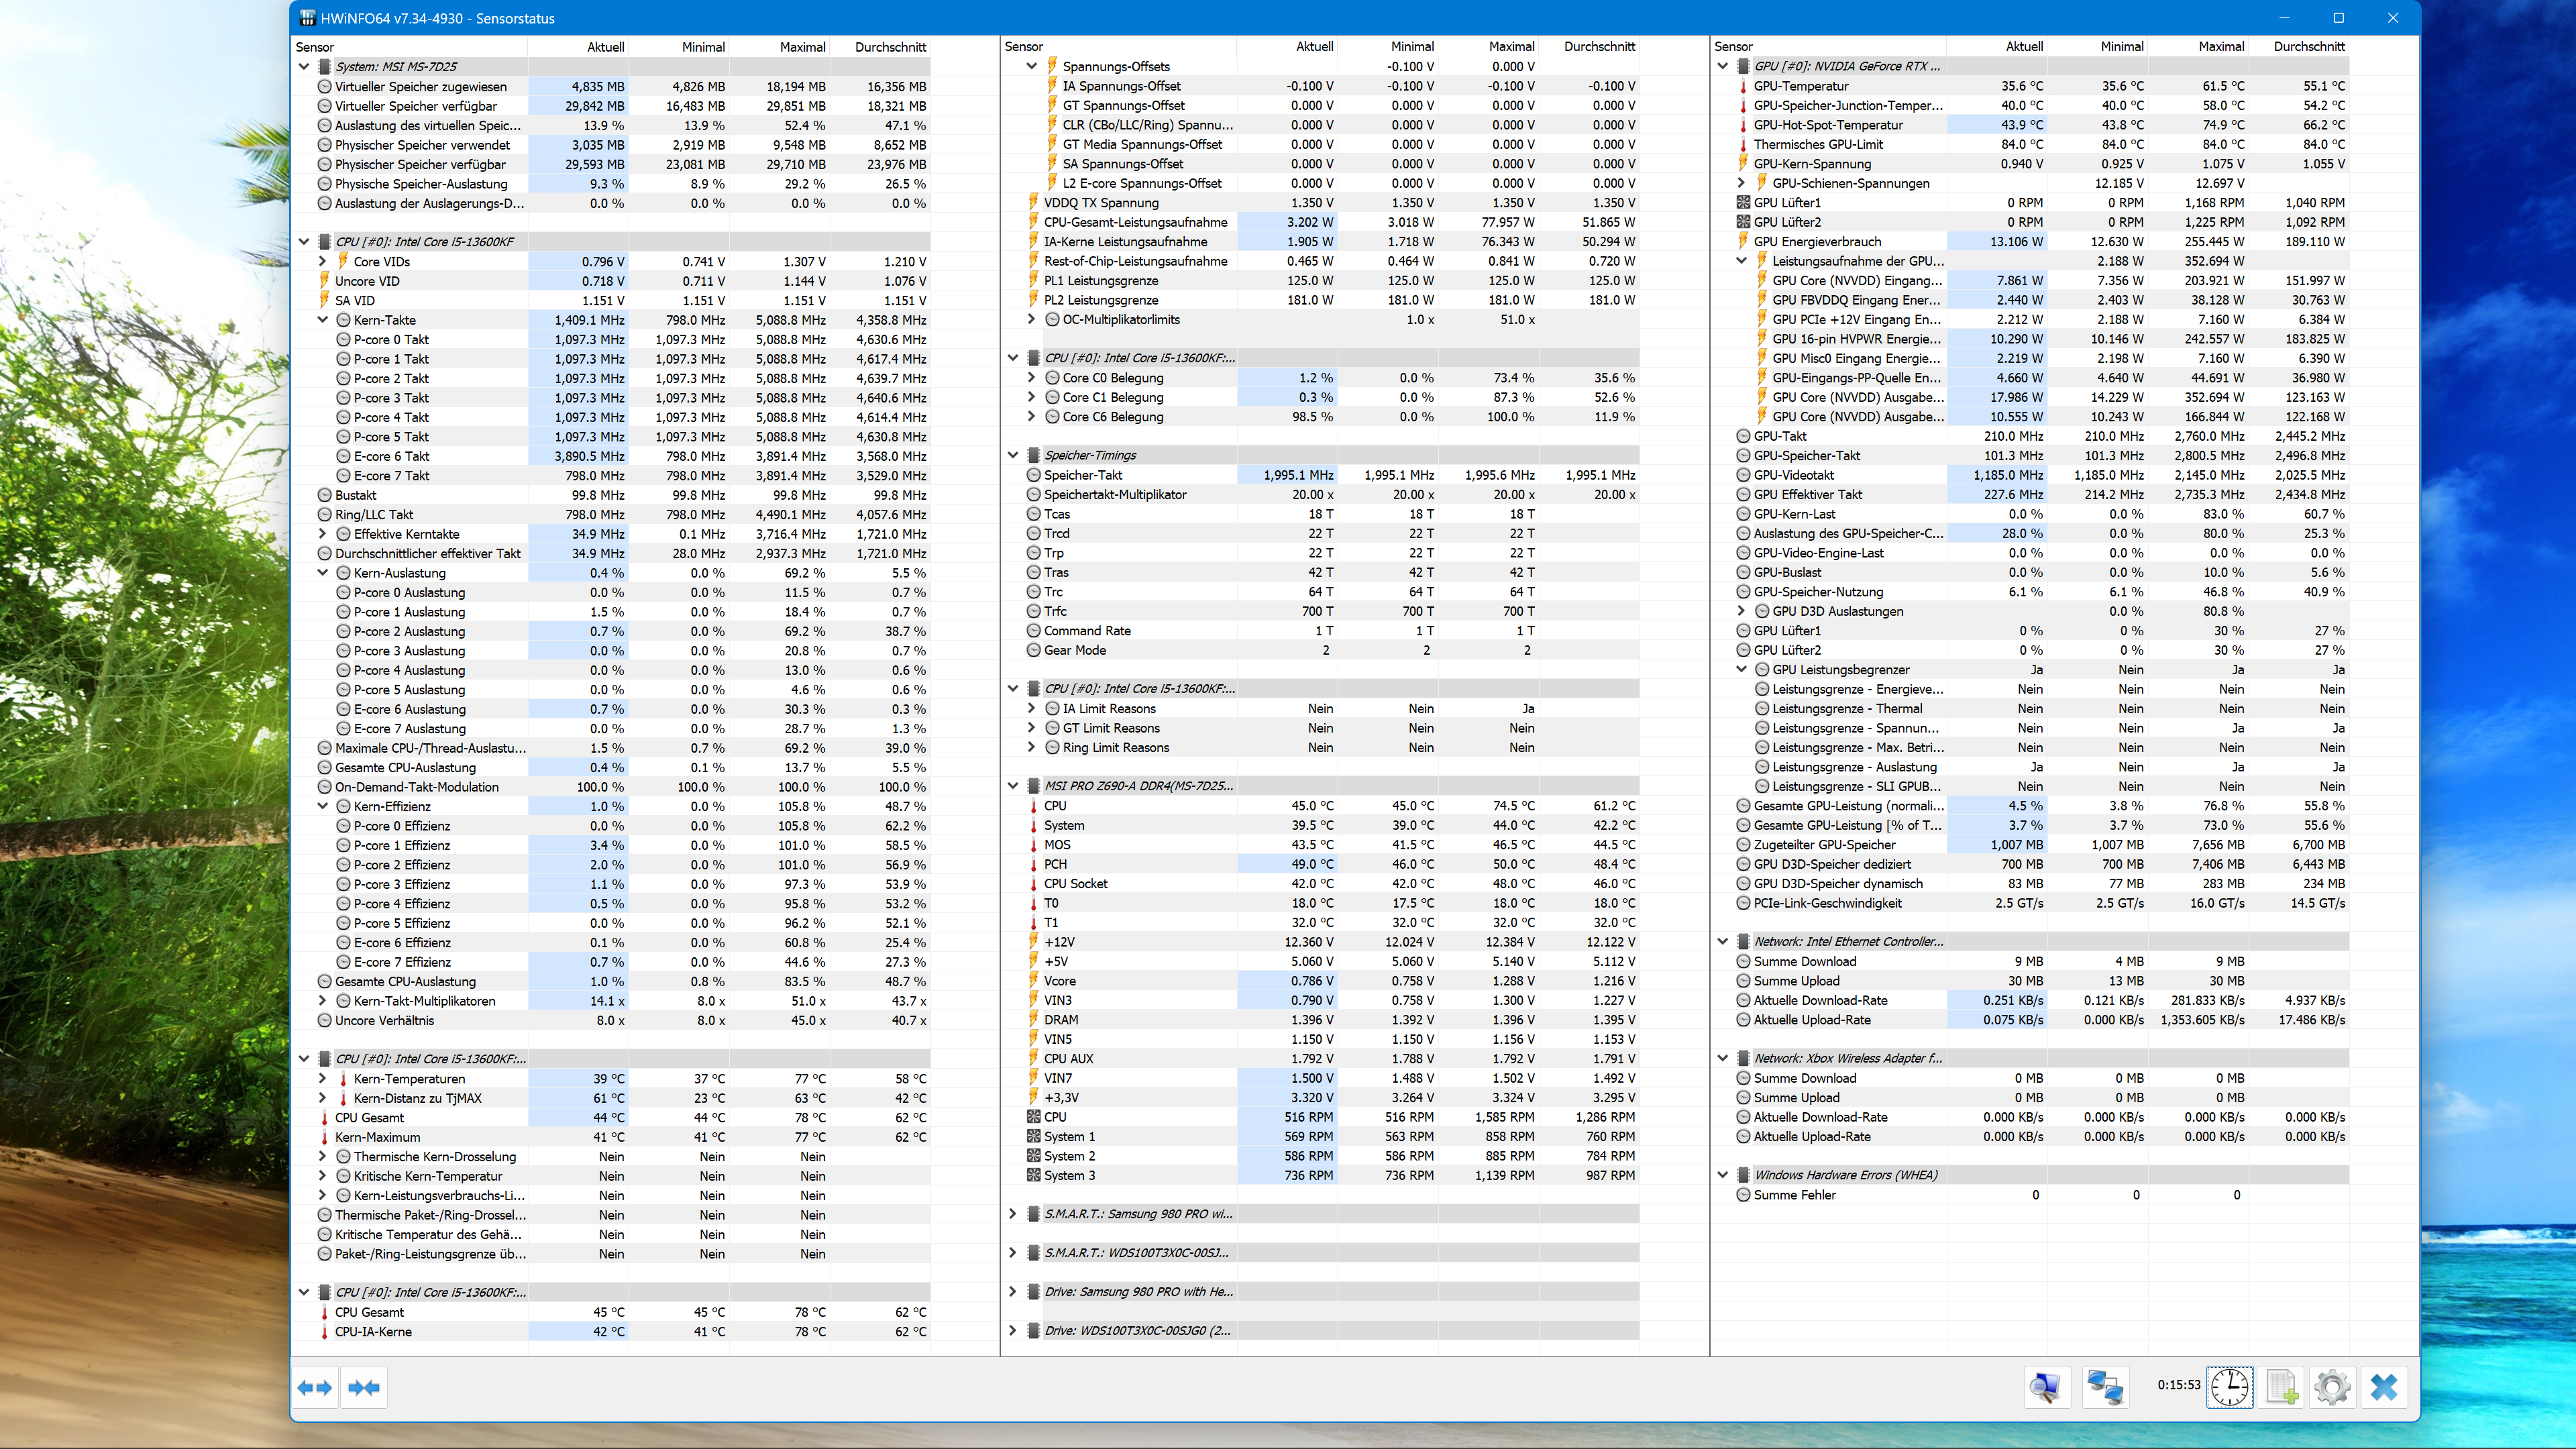
Task: Select the GPU-Hot-Spot-Temperatur row
Action: coord(1828,125)
